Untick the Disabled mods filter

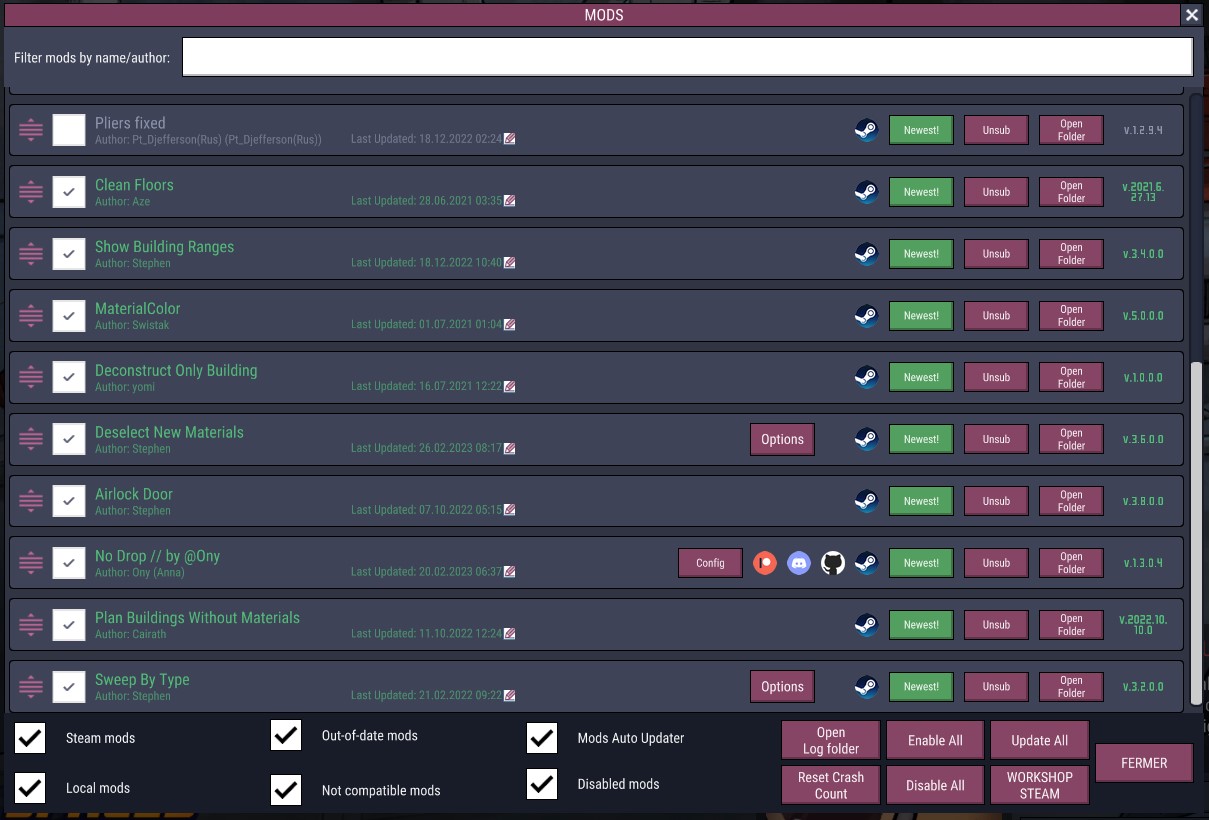tap(542, 784)
